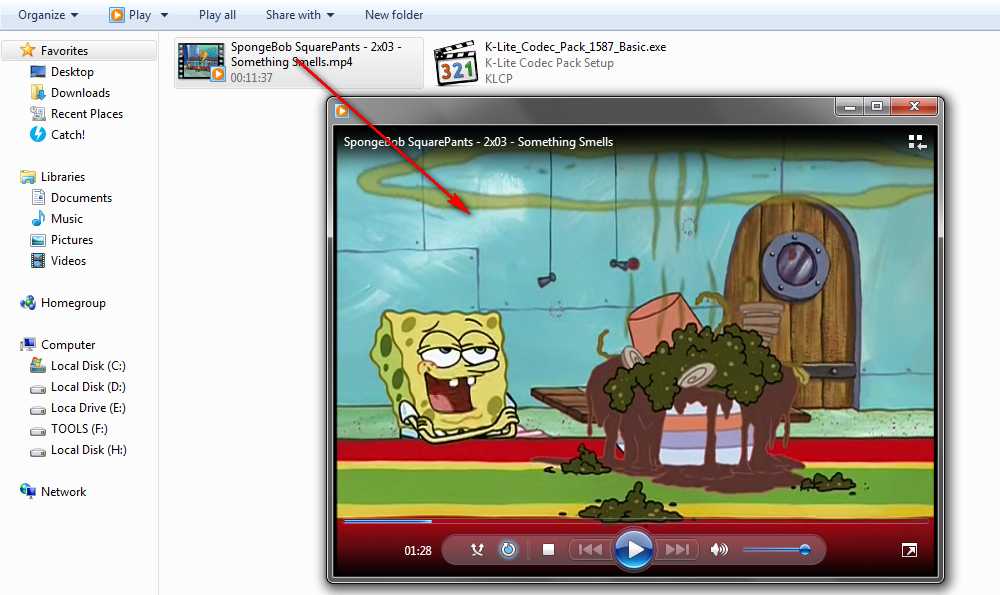Viewport: 1000px width, 595px height.
Task: Click the 00:11:37 video duration text
Action: click(251, 78)
